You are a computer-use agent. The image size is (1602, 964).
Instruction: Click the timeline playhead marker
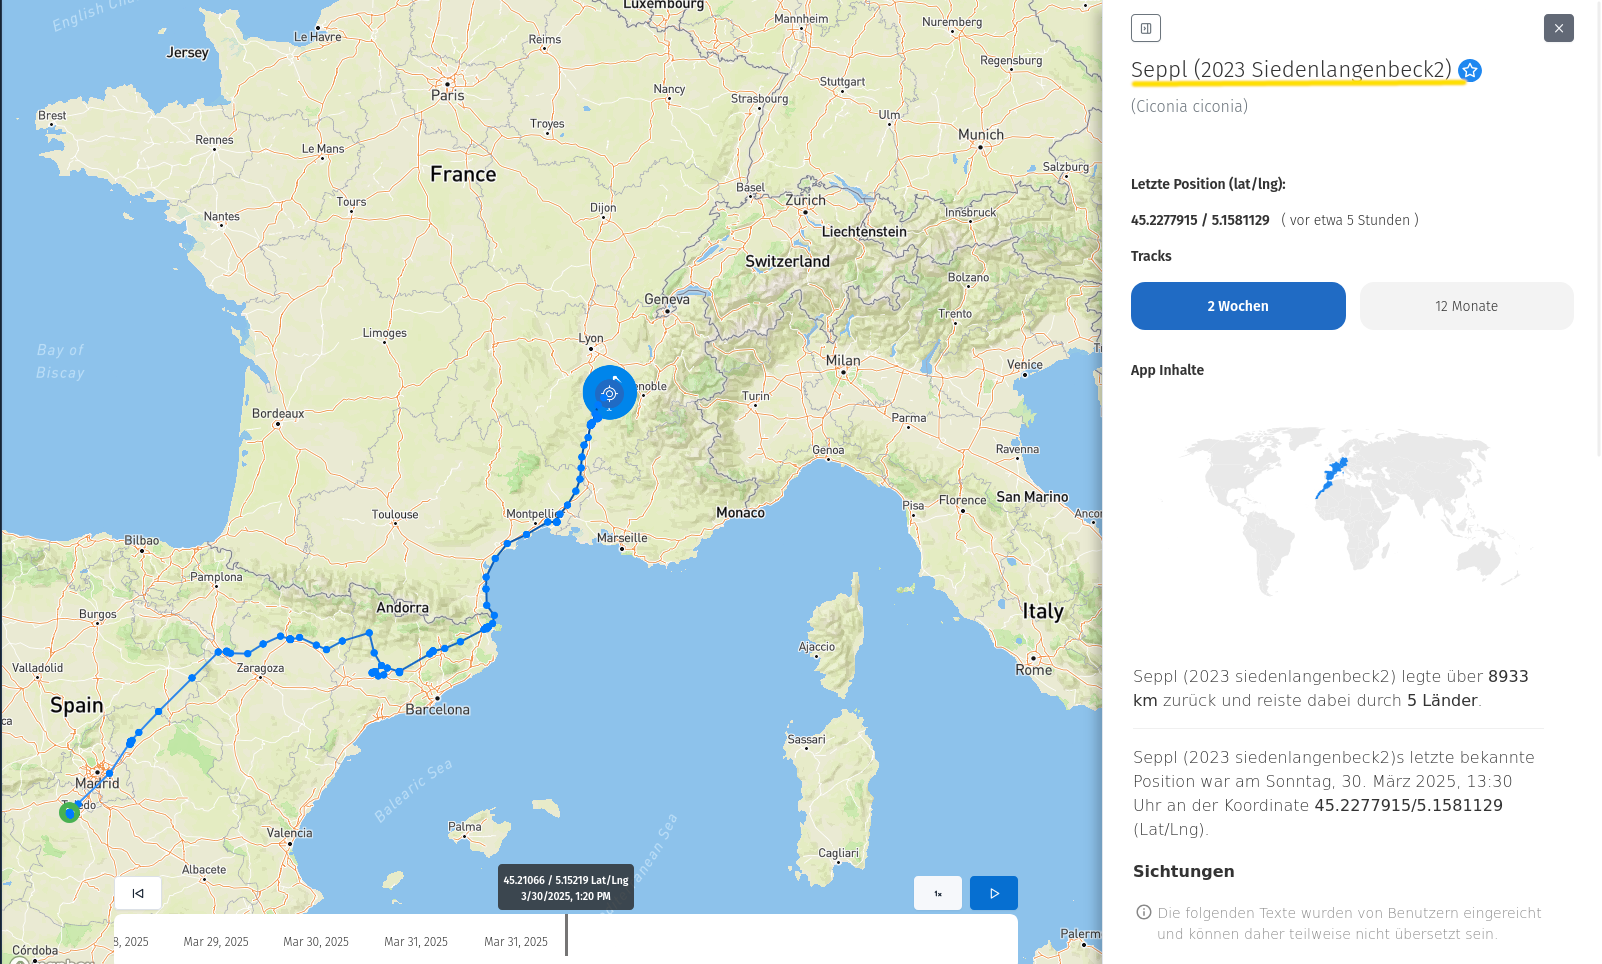[566, 935]
